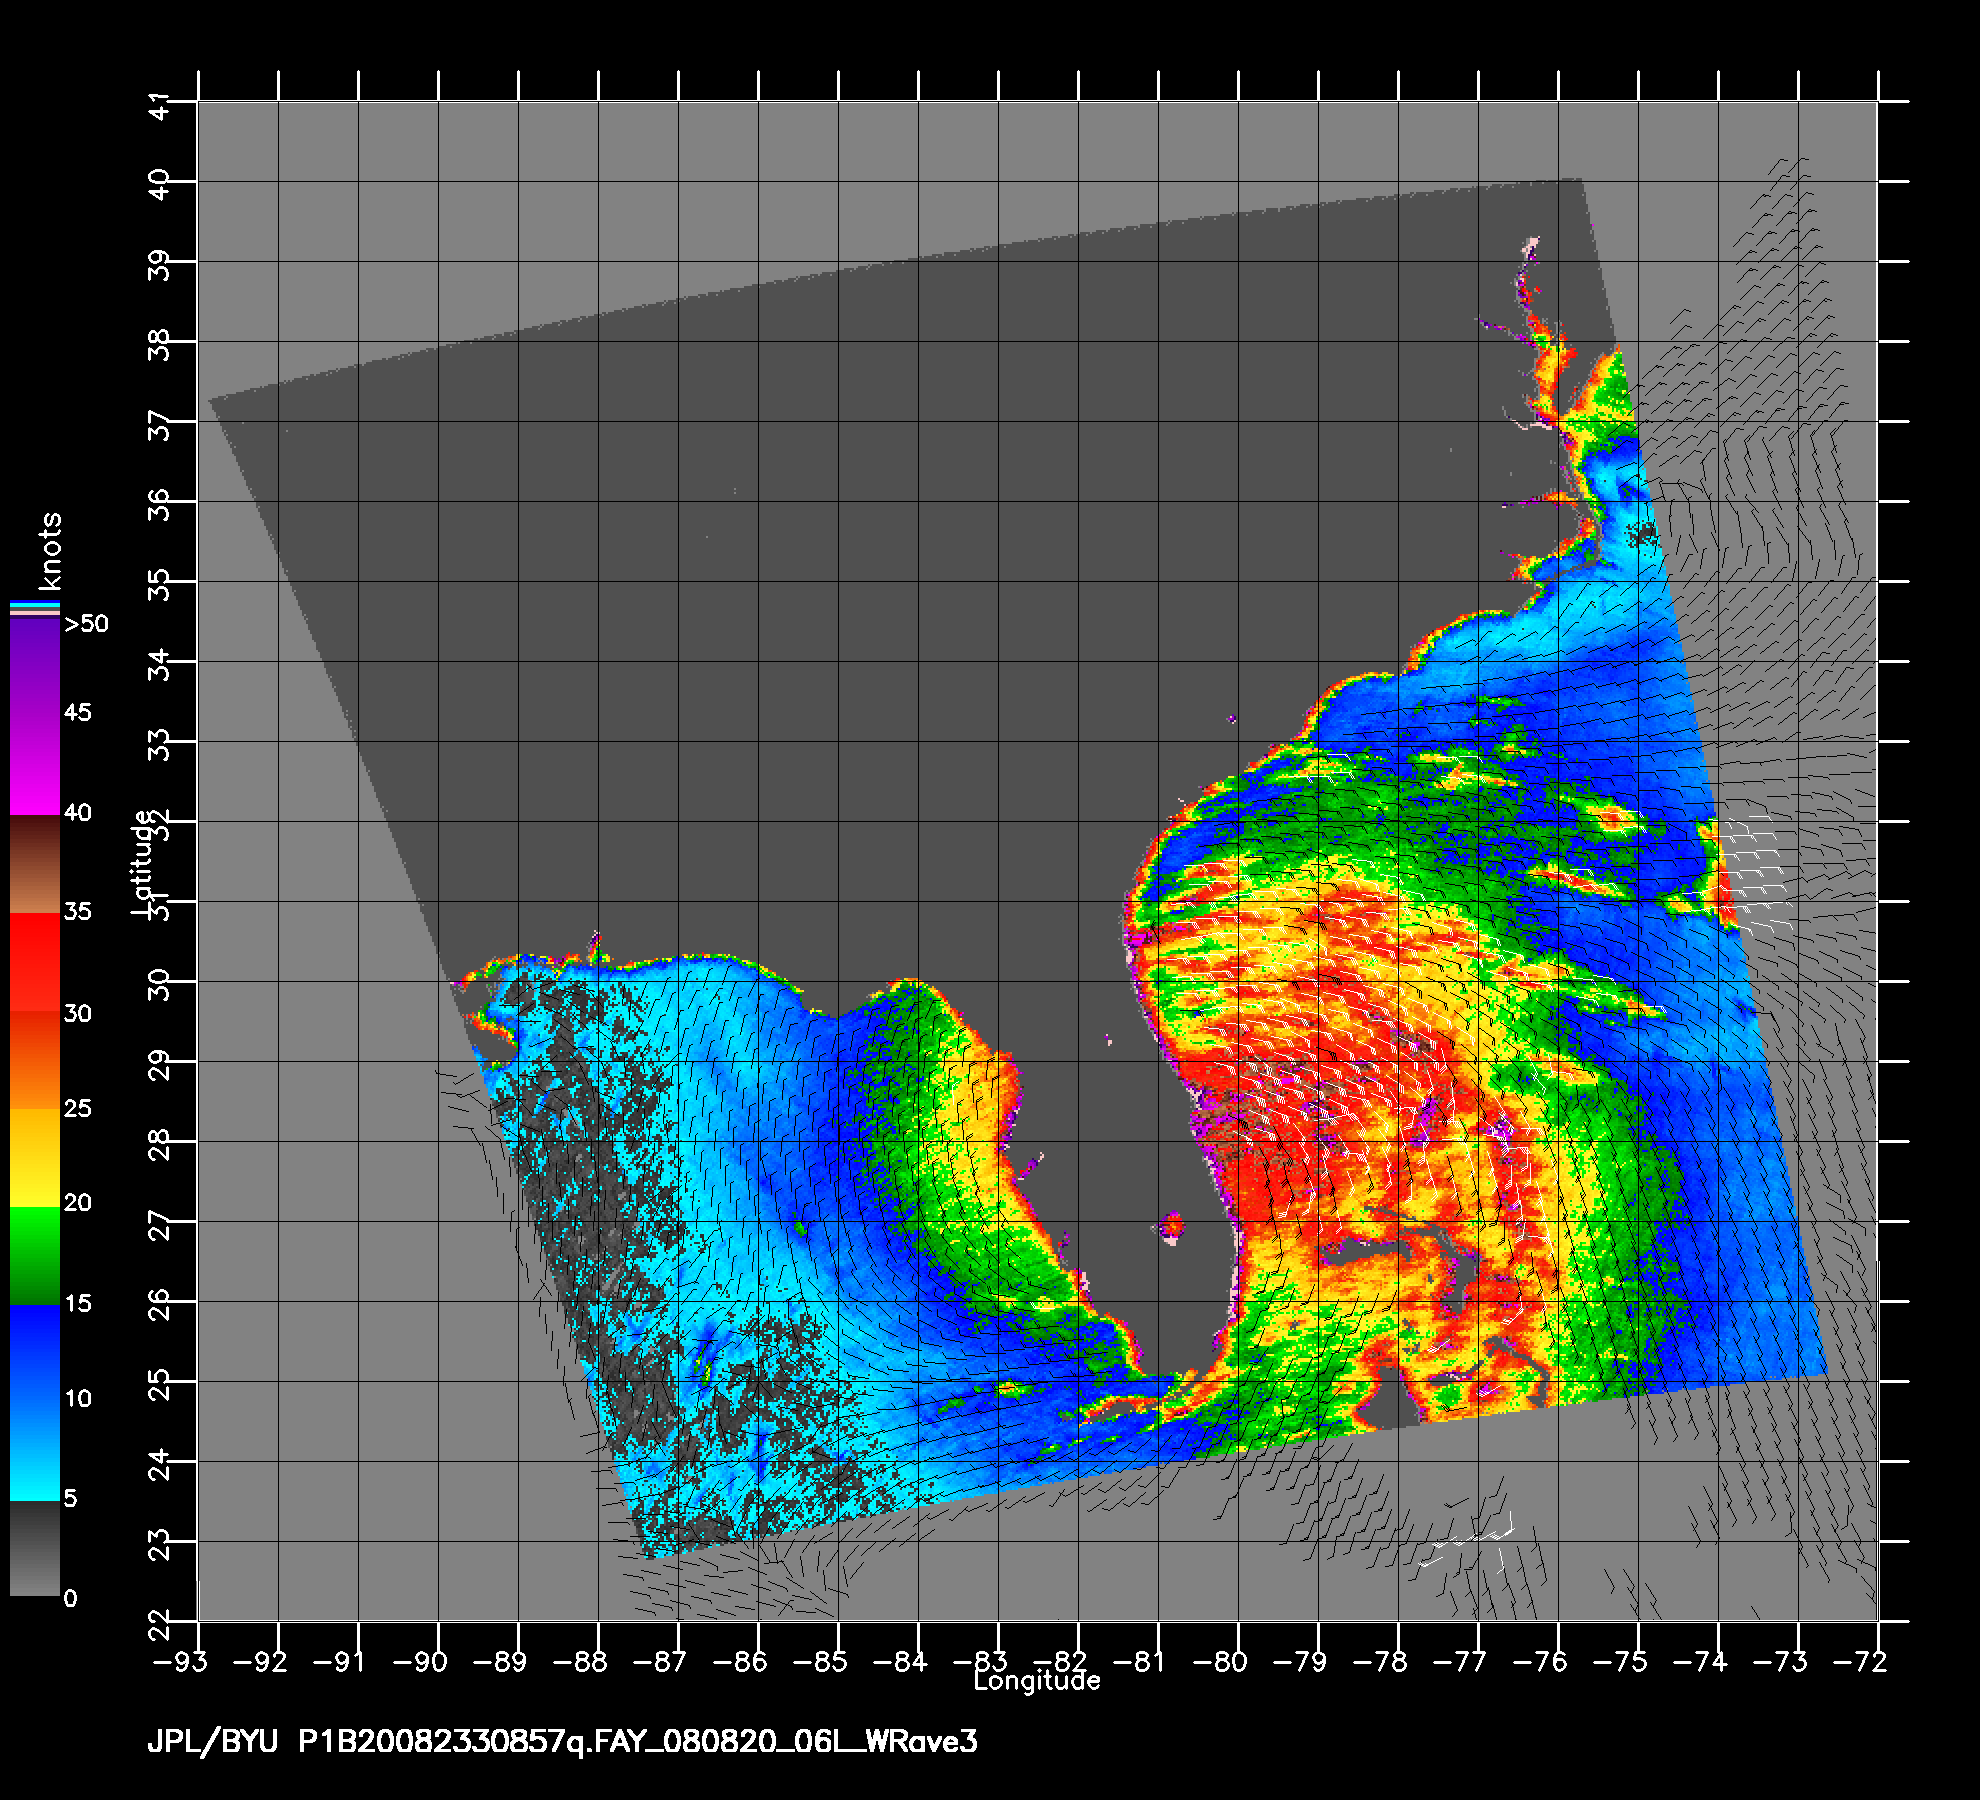Select the yellow 20-25 legend color band
The image size is (1980, 1800).
pyautogui.click(x=34, y=1158)
